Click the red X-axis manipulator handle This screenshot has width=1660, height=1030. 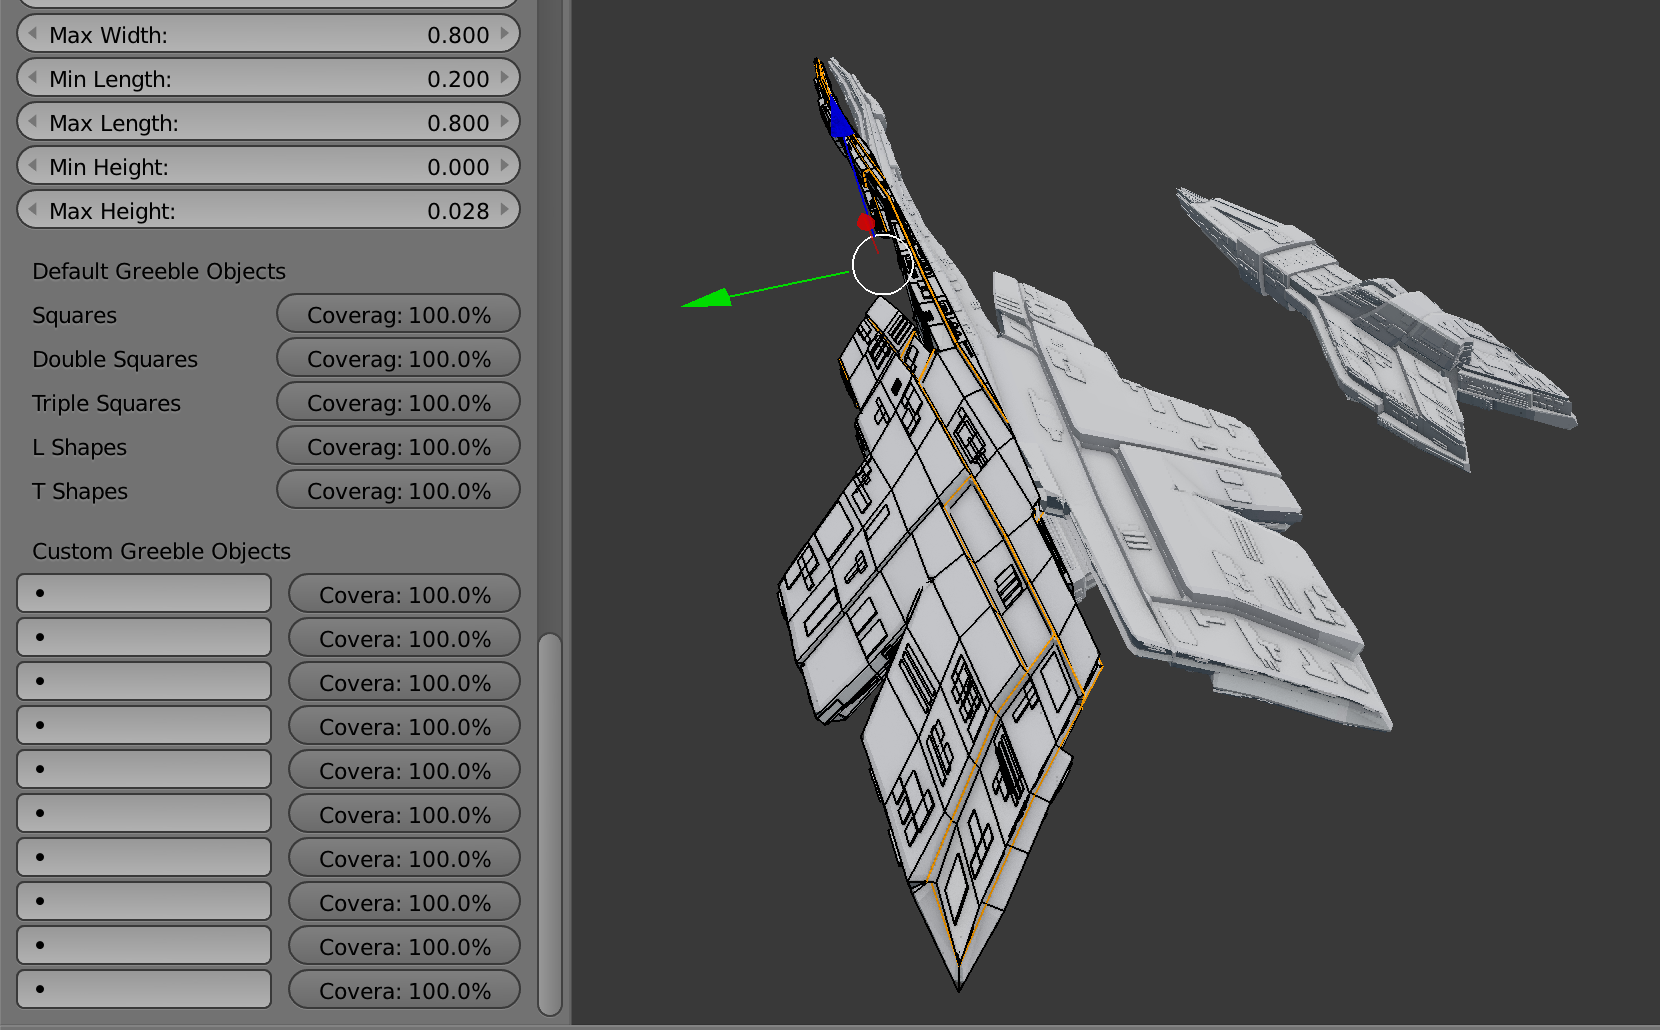point(866,222)
